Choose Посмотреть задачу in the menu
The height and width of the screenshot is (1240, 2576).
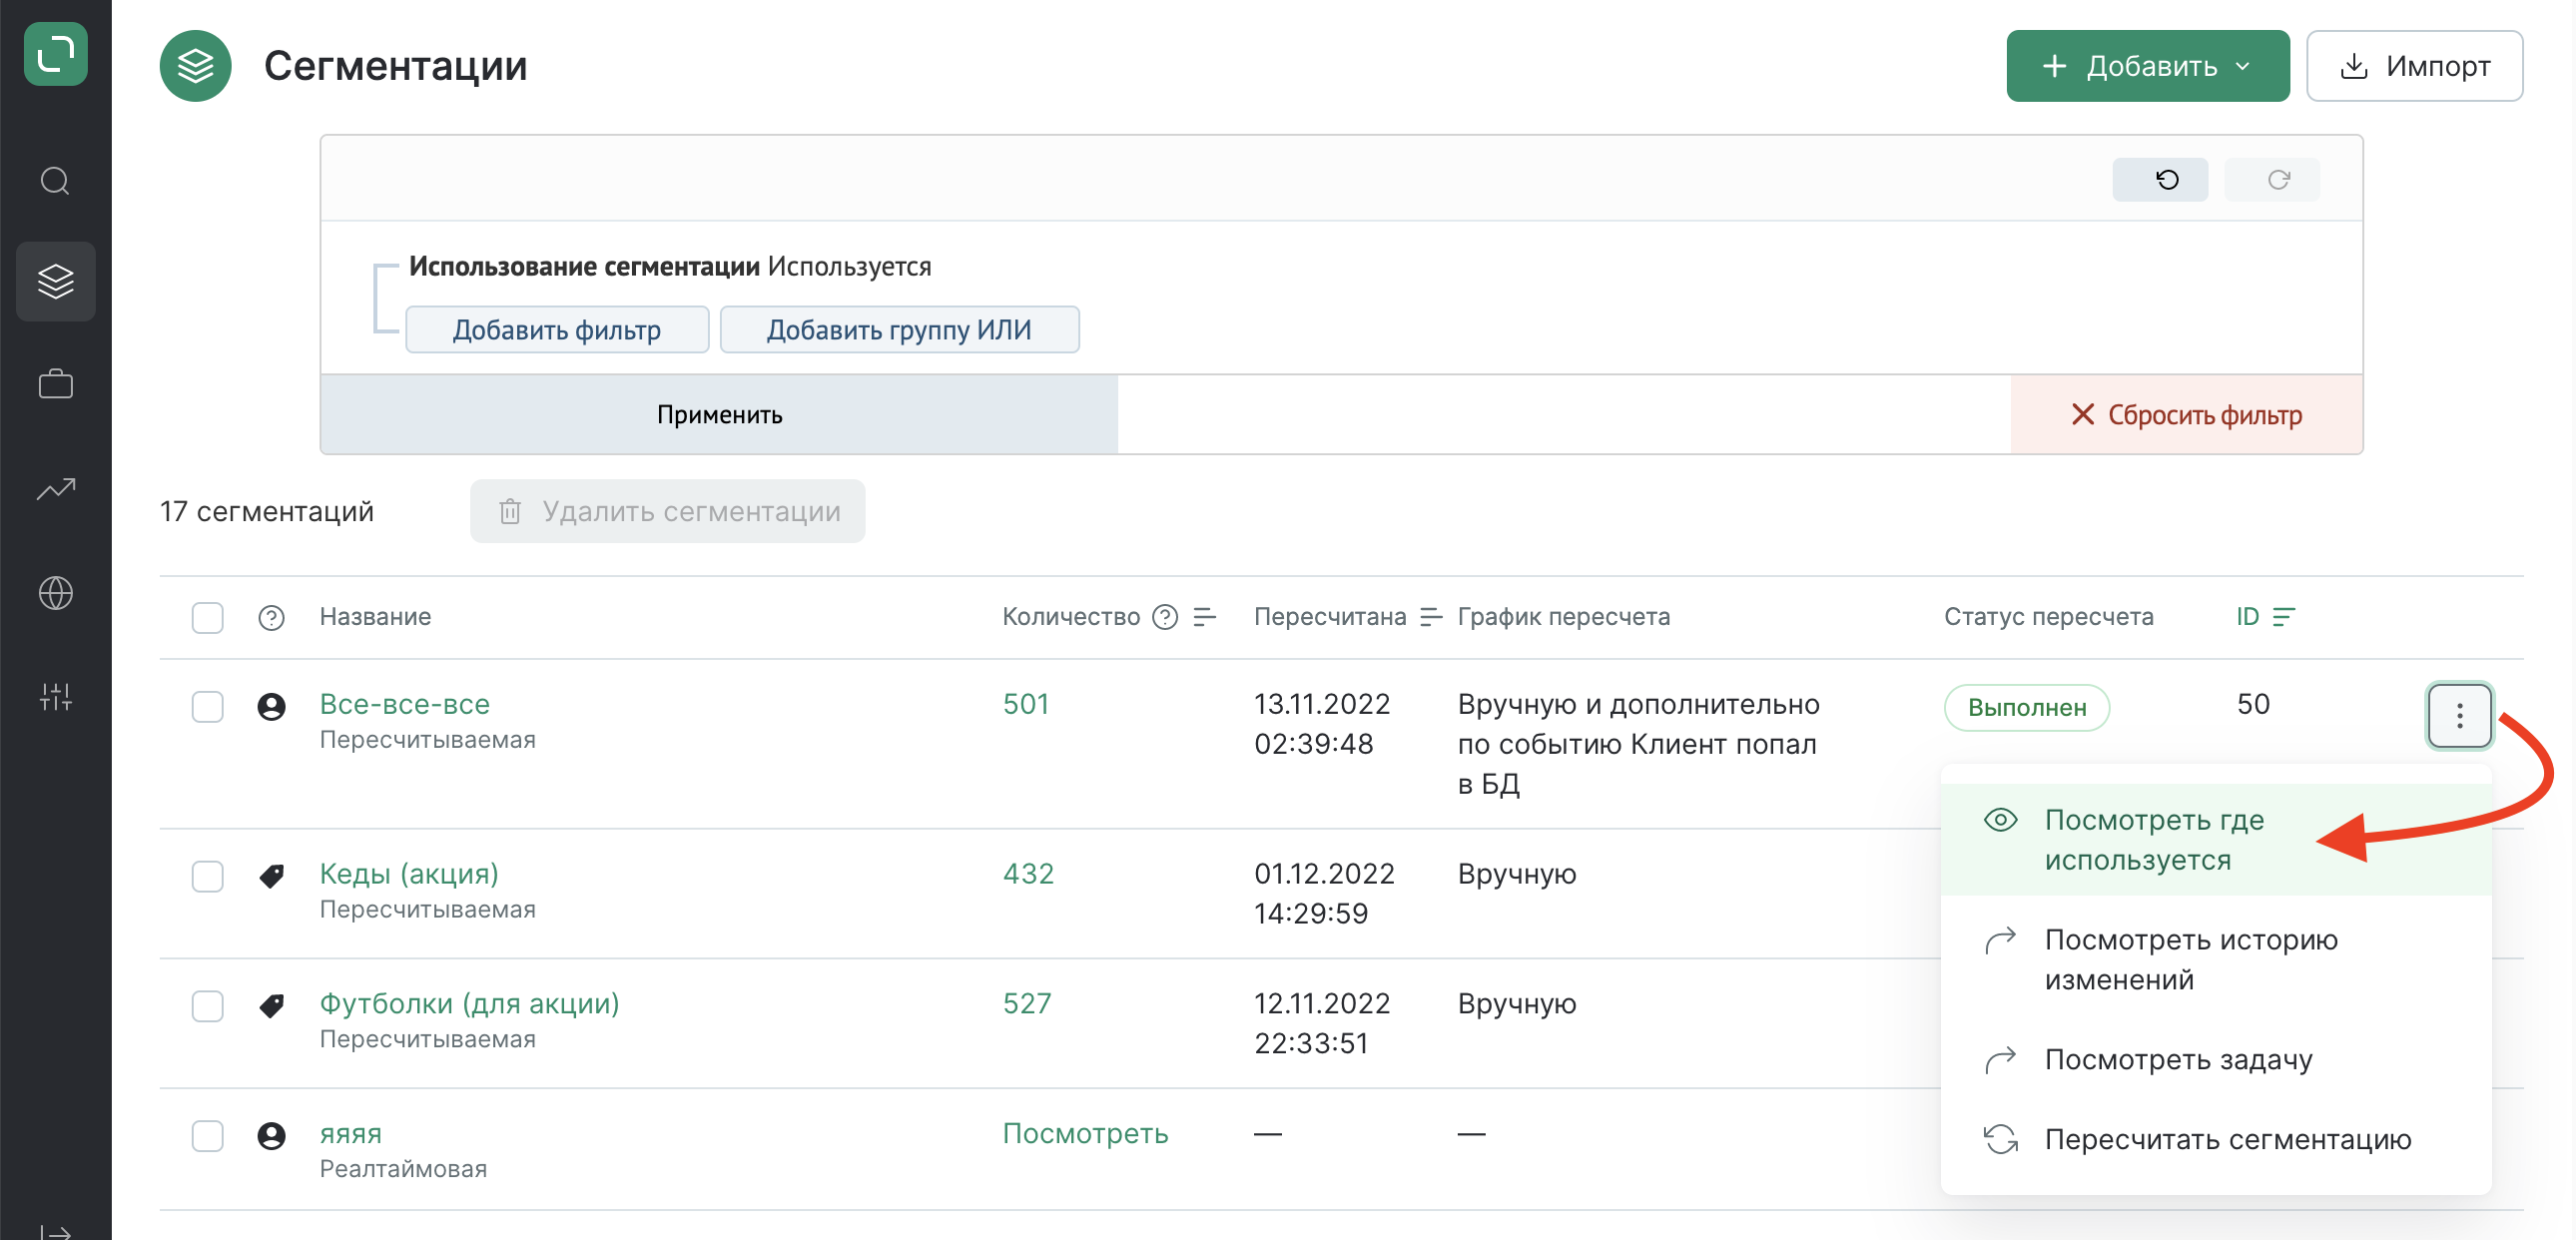click(2215, 1060)
